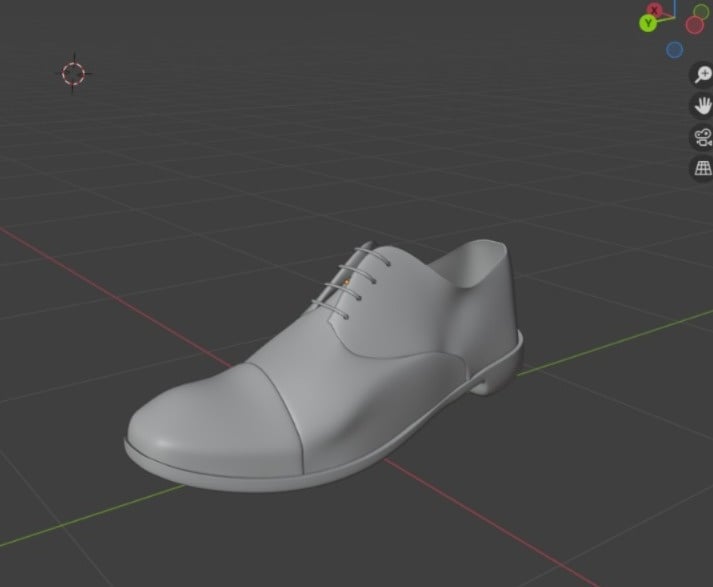Click the zoom magnifier icon in the viewport
713x587 pixels.
pos(703,75)
